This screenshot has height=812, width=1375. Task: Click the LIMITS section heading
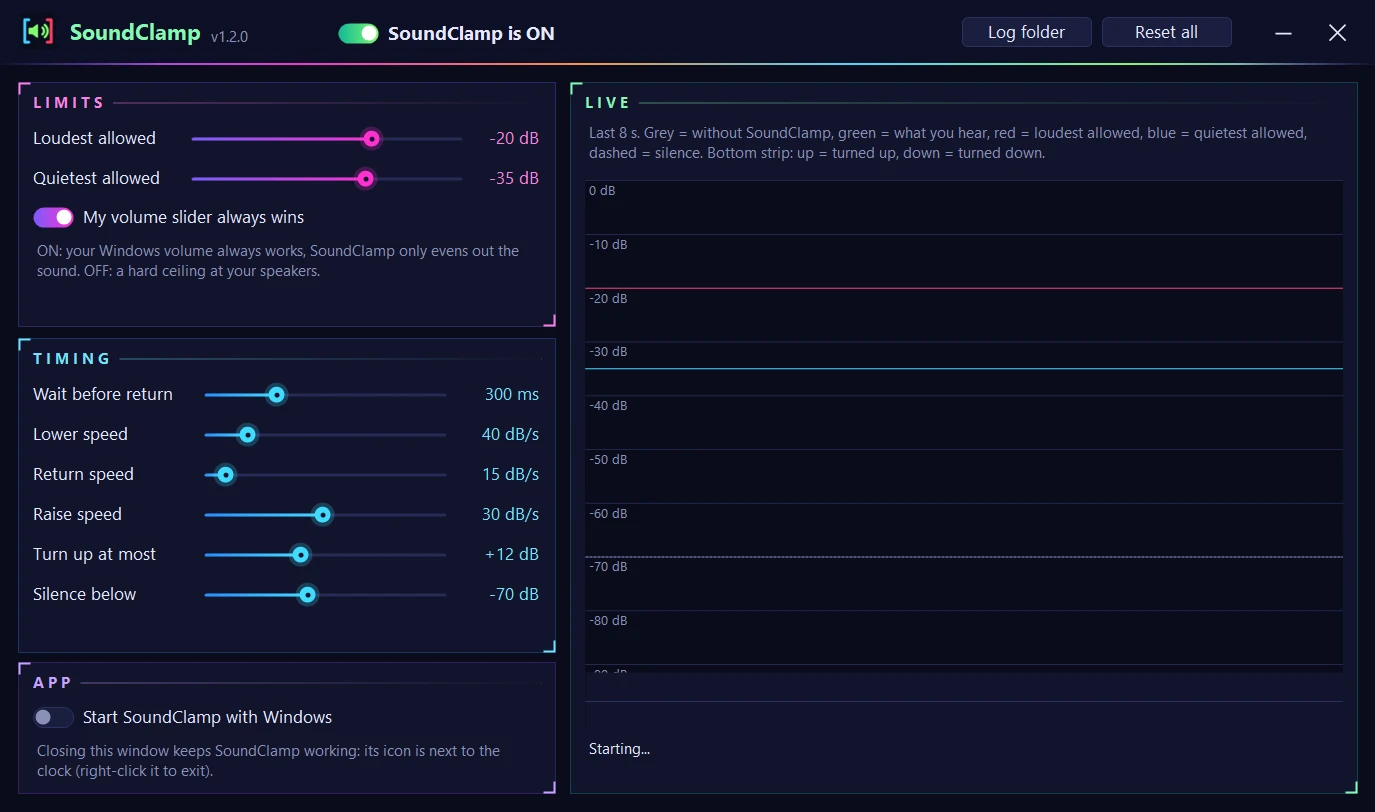[69, 102]
